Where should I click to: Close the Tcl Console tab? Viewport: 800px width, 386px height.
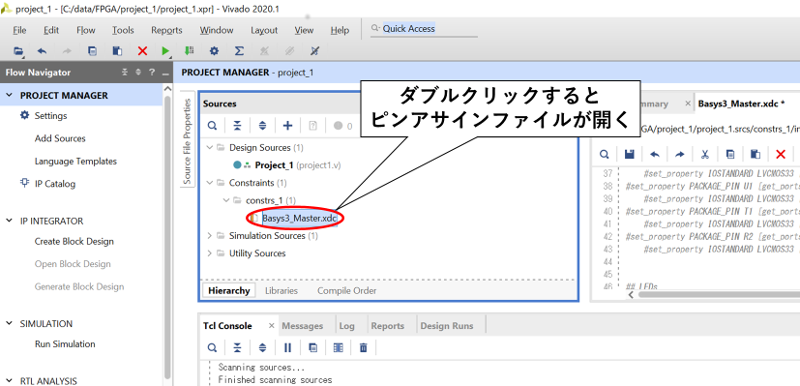click(271, 325)
